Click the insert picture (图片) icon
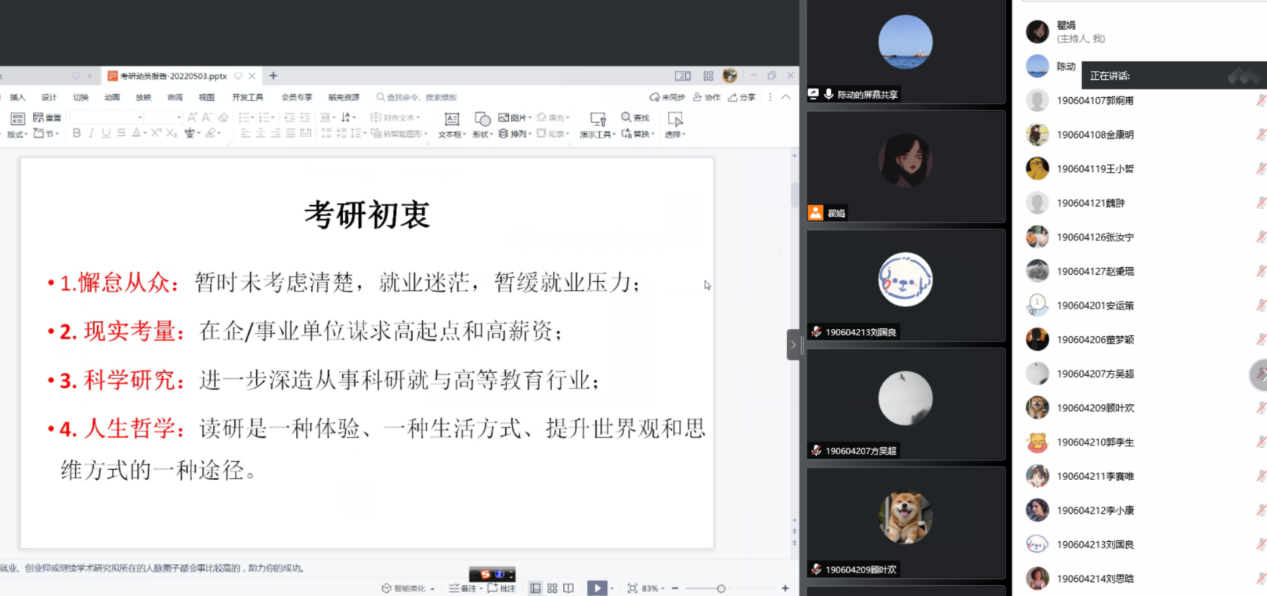Image resolution: width=1267 pixels, height=596 pixels. pos(503,117)
